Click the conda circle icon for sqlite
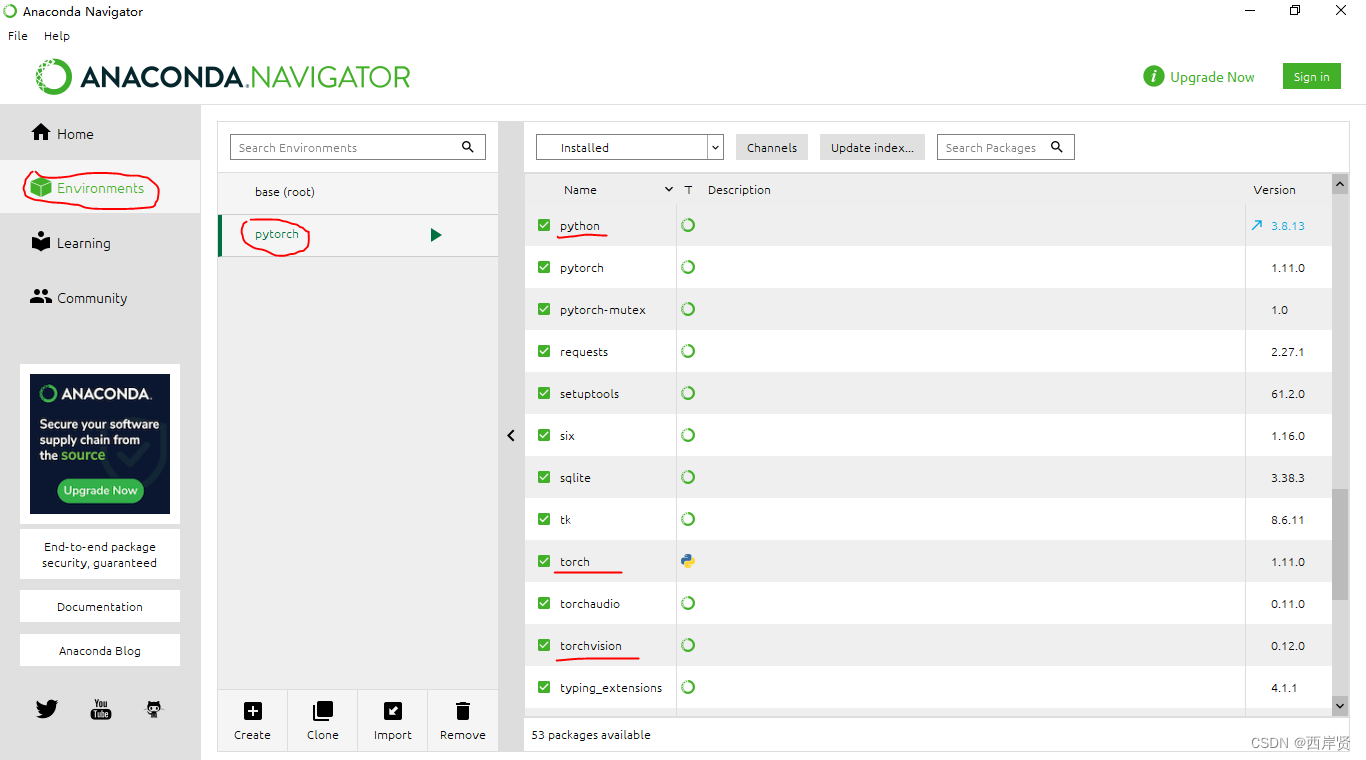 coord(688,477)
